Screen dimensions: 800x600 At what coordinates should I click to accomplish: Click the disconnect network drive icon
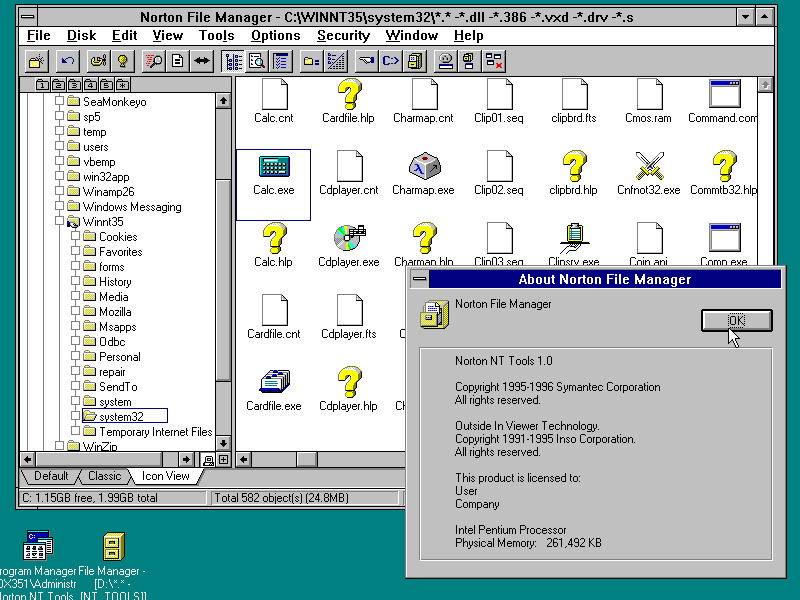(494, 61)
